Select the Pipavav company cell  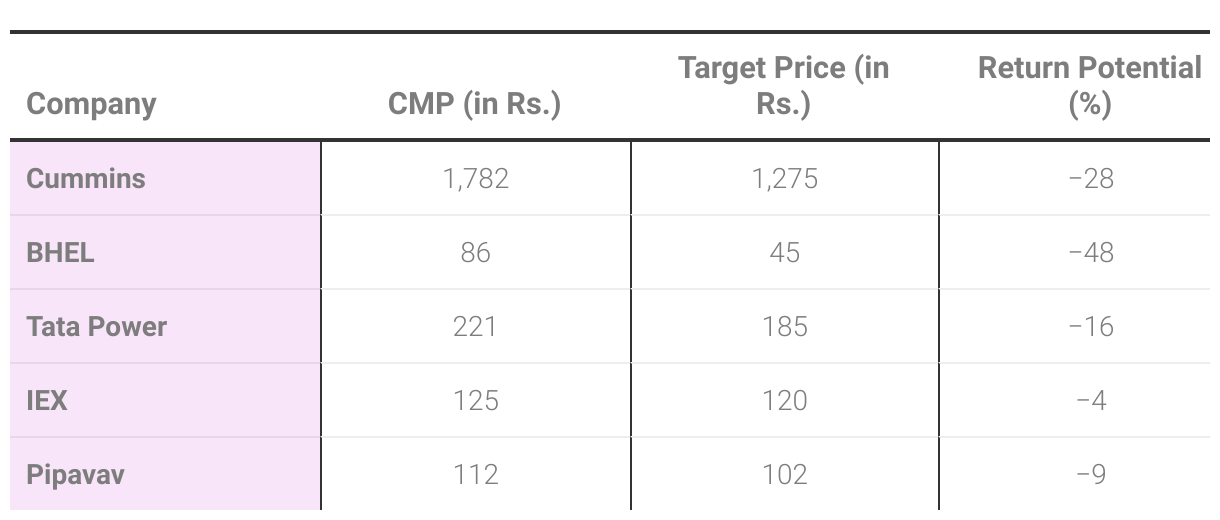click(76, 474)
